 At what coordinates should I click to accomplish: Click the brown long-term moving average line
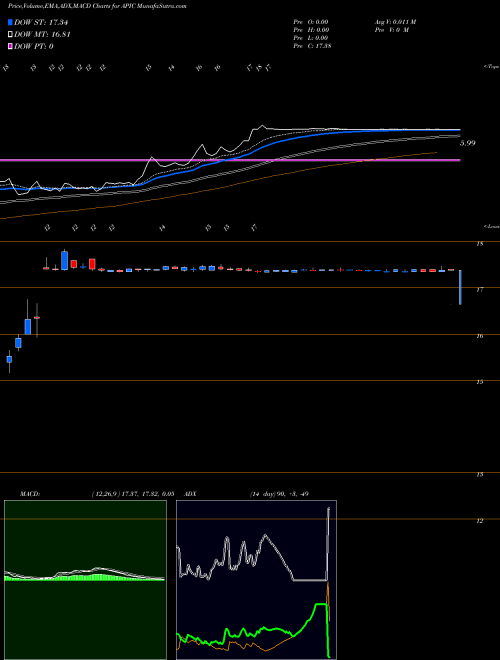click(x=219, y=186)
